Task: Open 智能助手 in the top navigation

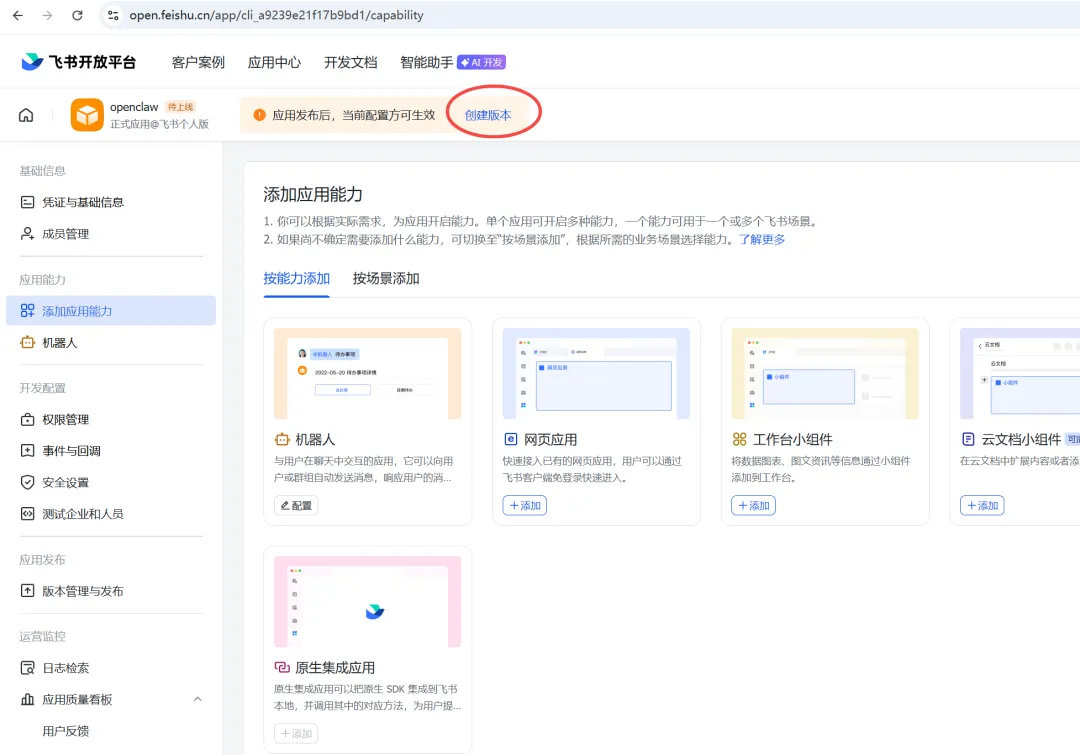Action: tap(426, 63)
